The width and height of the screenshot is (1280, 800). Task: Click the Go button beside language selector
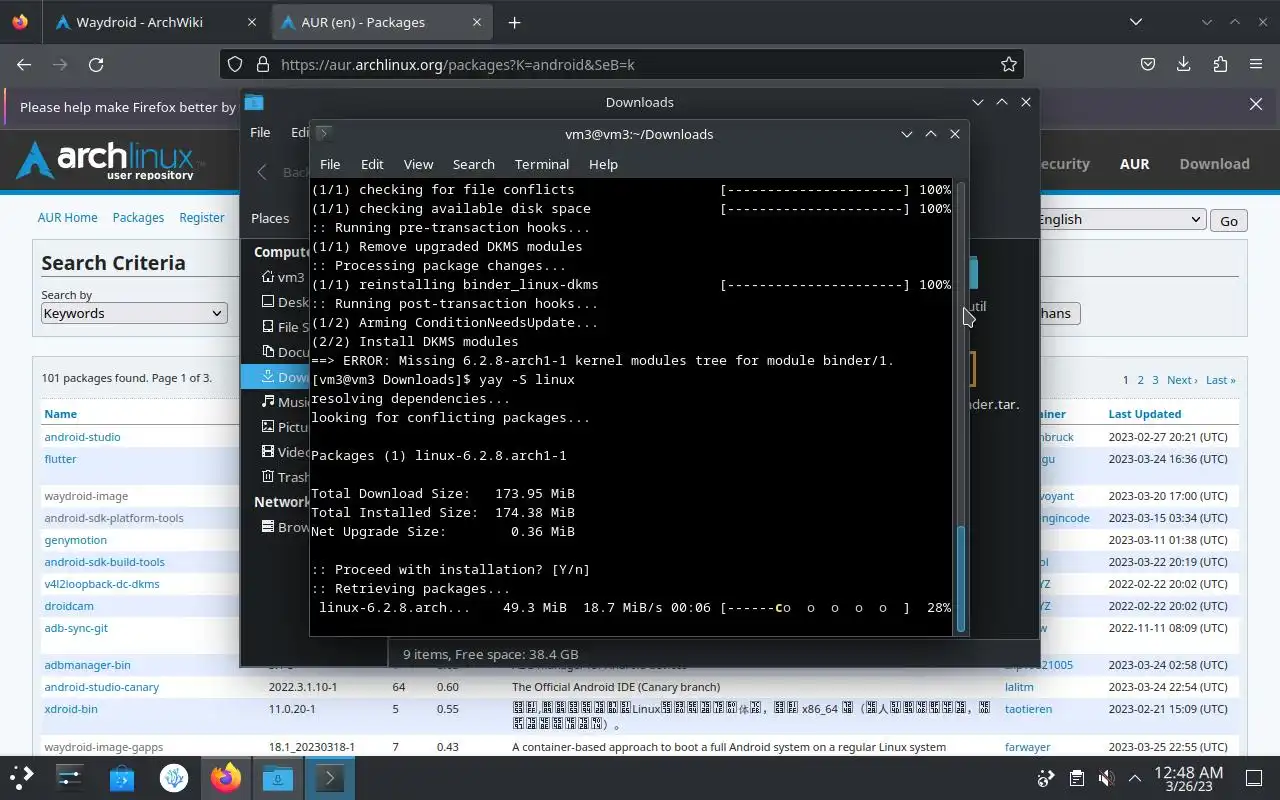1229,221
